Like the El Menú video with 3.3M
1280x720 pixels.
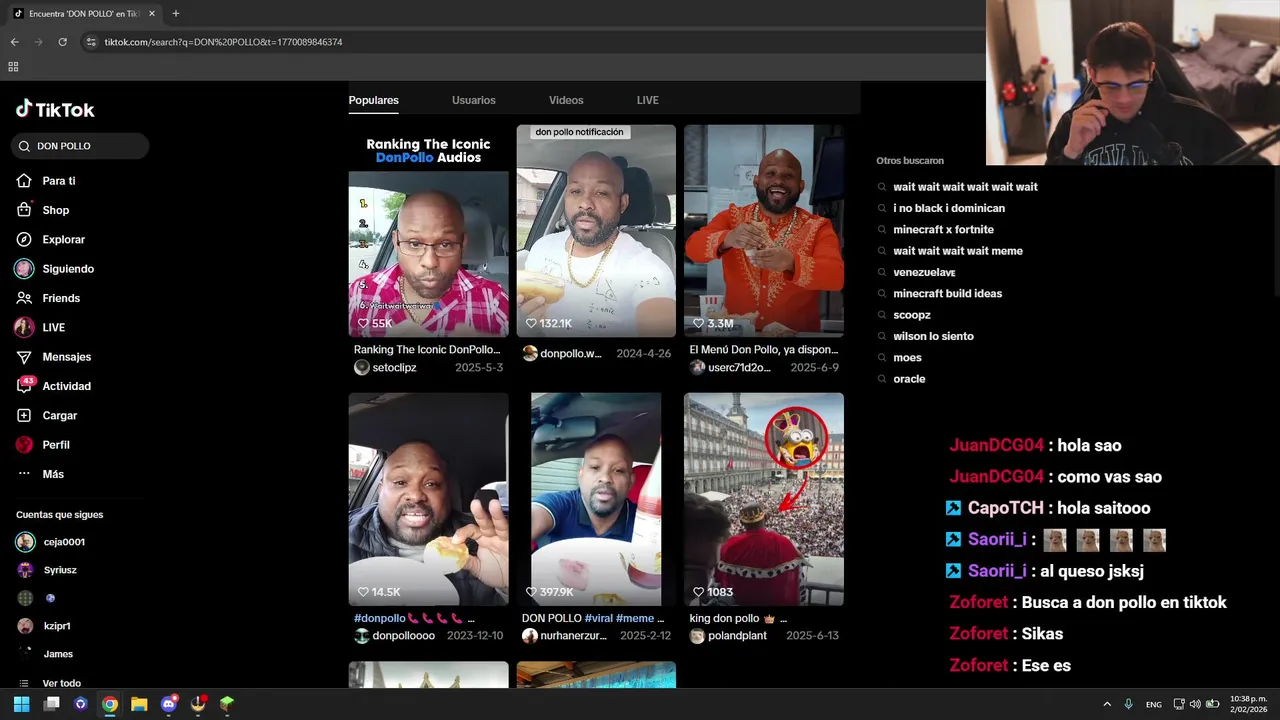pyautogui.click(x=698, y=324)
